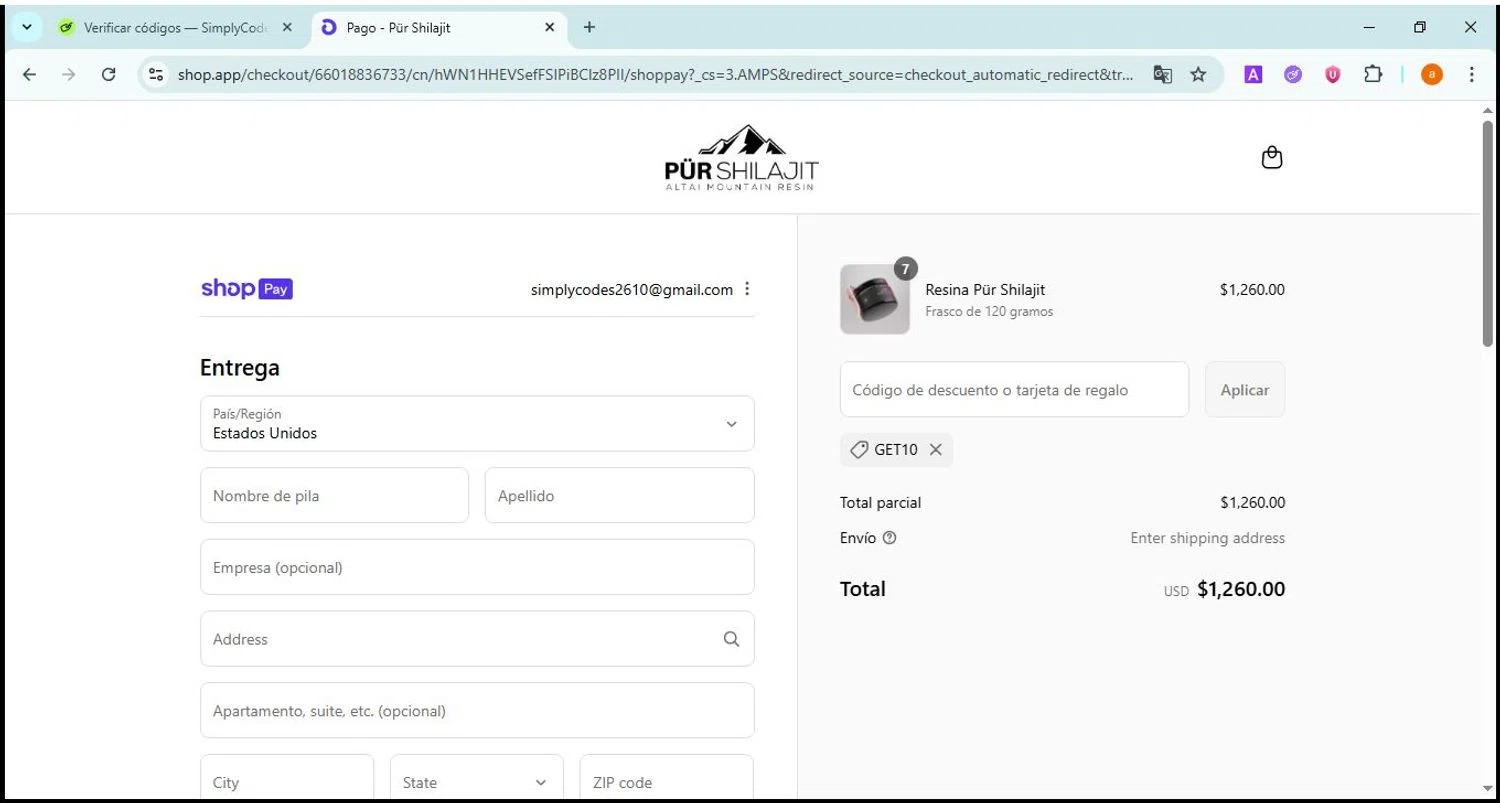
Task: Open a new browser tab
Action: (x=589, y=27)
